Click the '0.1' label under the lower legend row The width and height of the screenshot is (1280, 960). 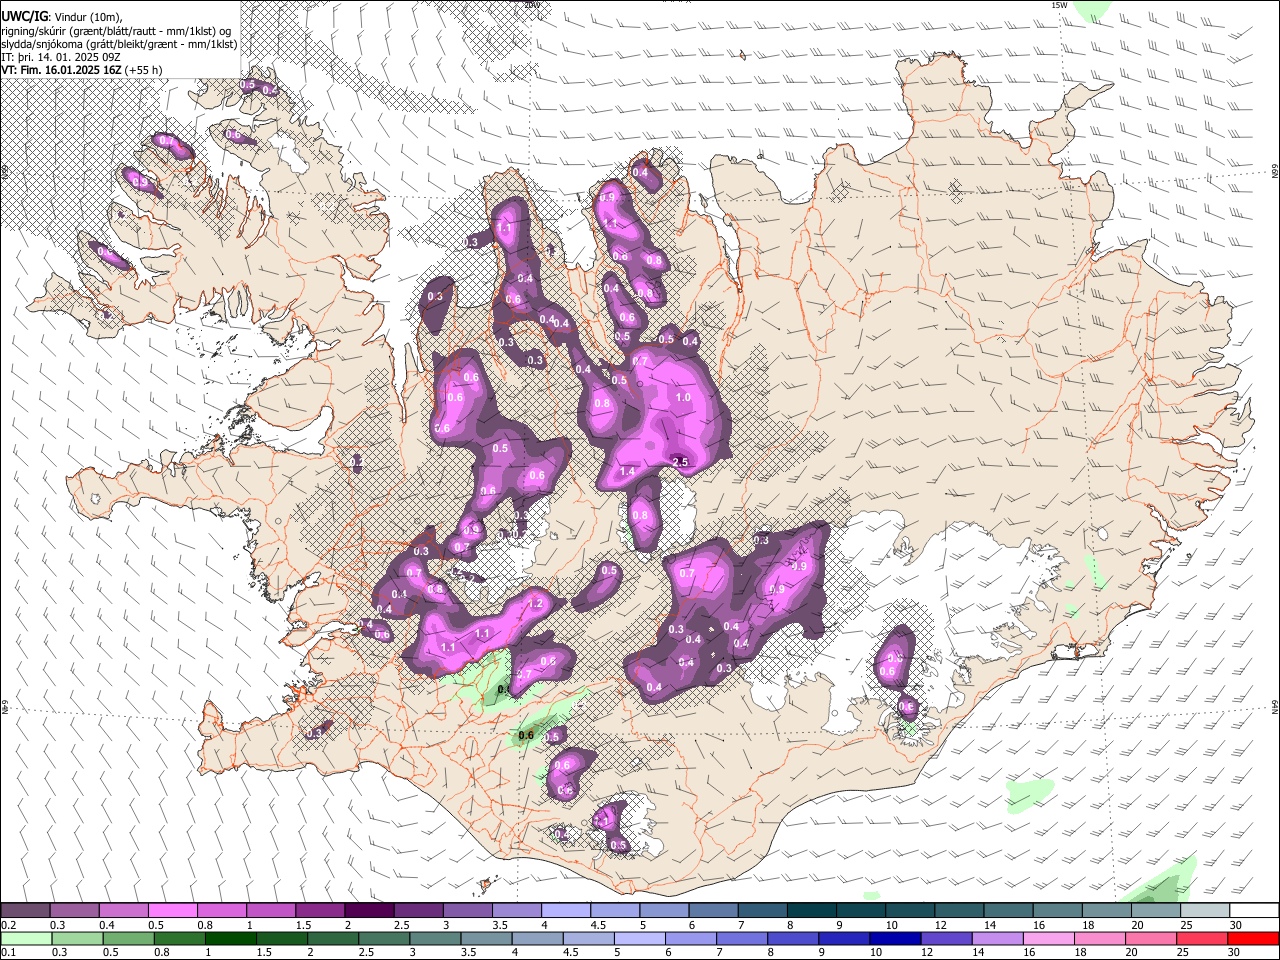(x=9, y=953)
